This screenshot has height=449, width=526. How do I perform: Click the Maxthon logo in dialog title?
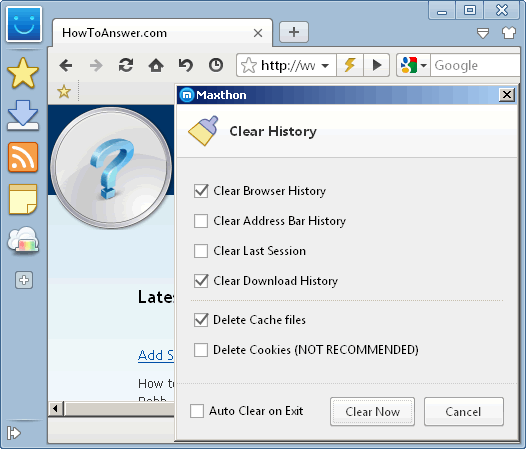click(x=187, y=95)
